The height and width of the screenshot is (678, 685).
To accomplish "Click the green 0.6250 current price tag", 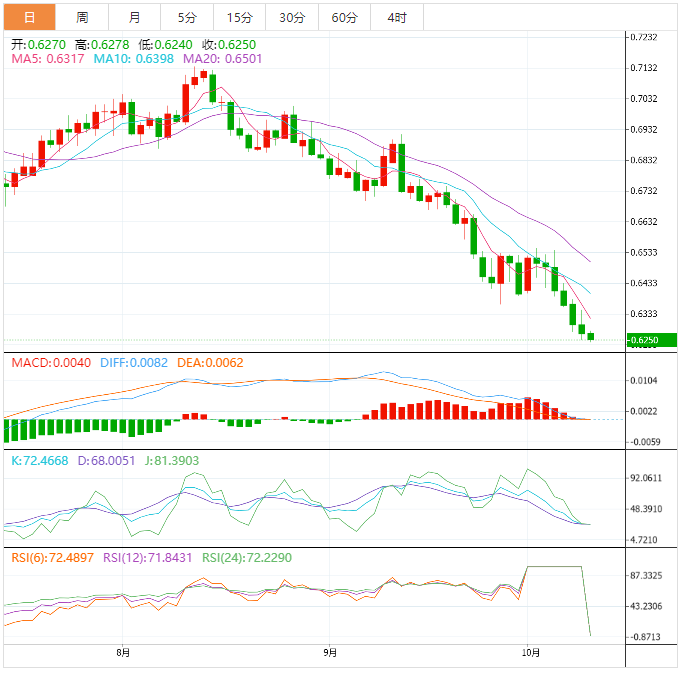I will (x=651, y=340).
